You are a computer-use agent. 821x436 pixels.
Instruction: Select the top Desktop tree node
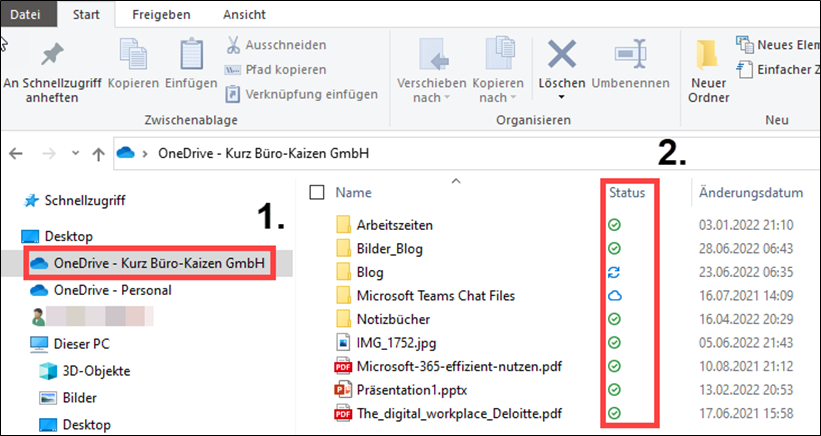pyautogui.click(x=57, y=237)
